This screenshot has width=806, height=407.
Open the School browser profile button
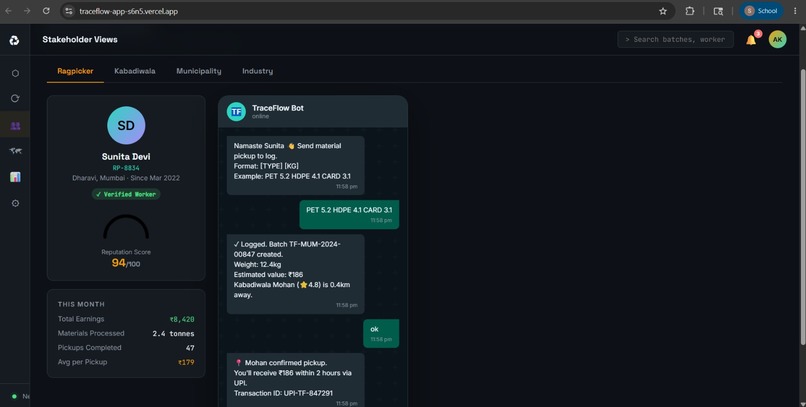[x=761, y=11]
